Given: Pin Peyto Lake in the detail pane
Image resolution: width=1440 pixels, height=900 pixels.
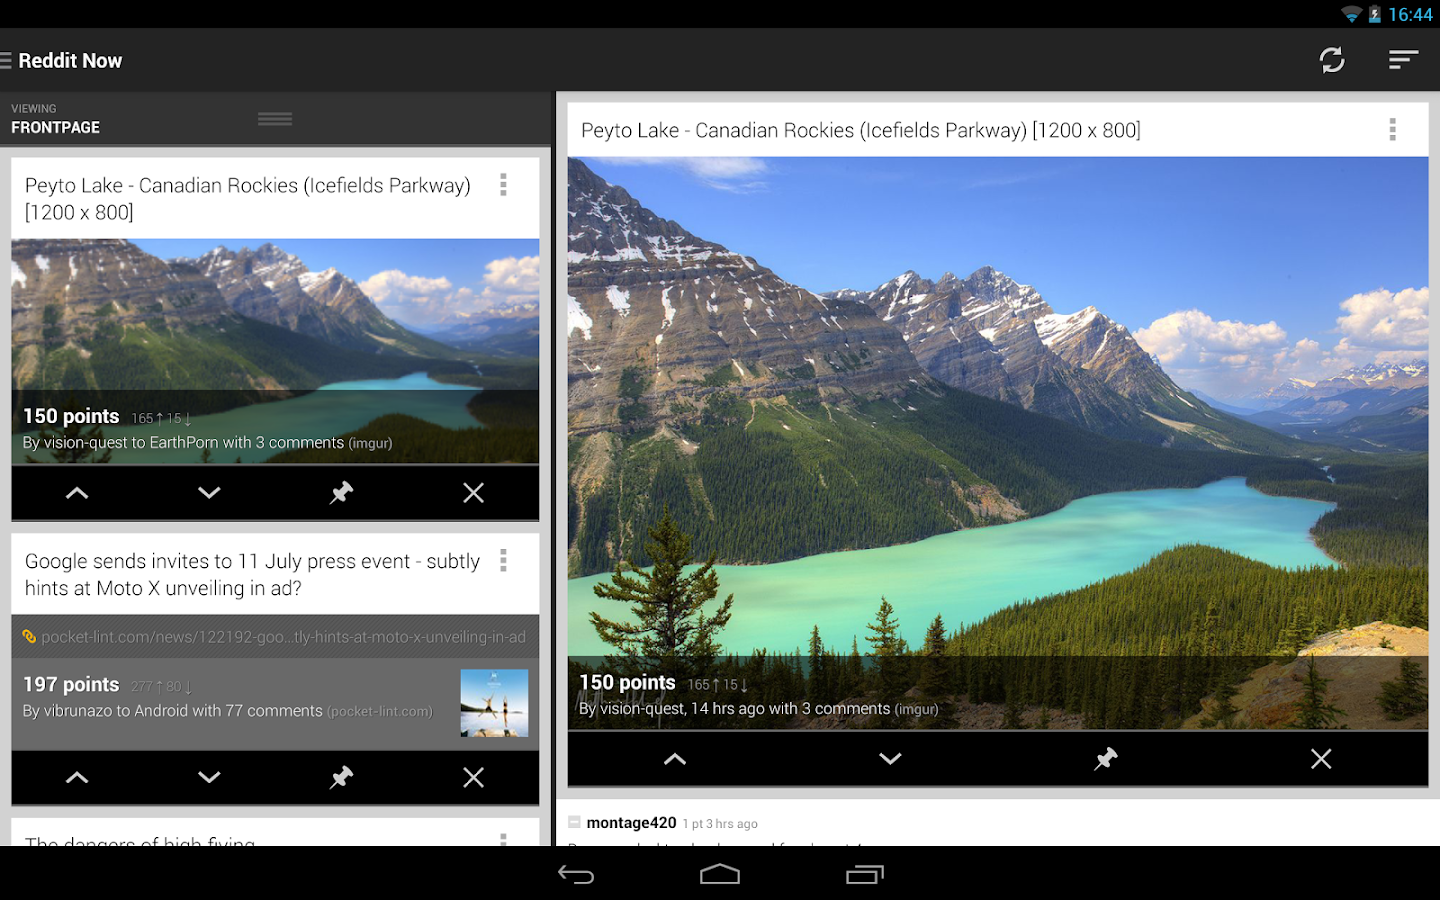Looking at the screenshot, I should [1106, 759].
